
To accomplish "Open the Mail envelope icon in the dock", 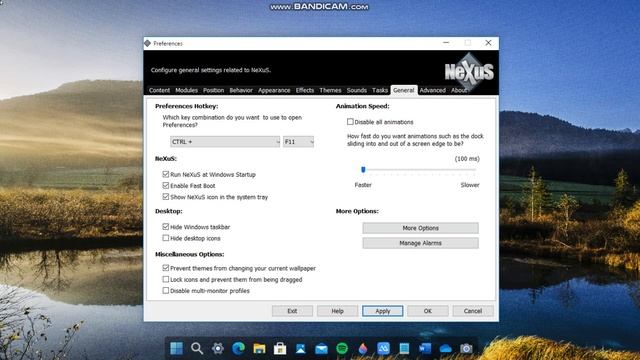I will 321,348.
